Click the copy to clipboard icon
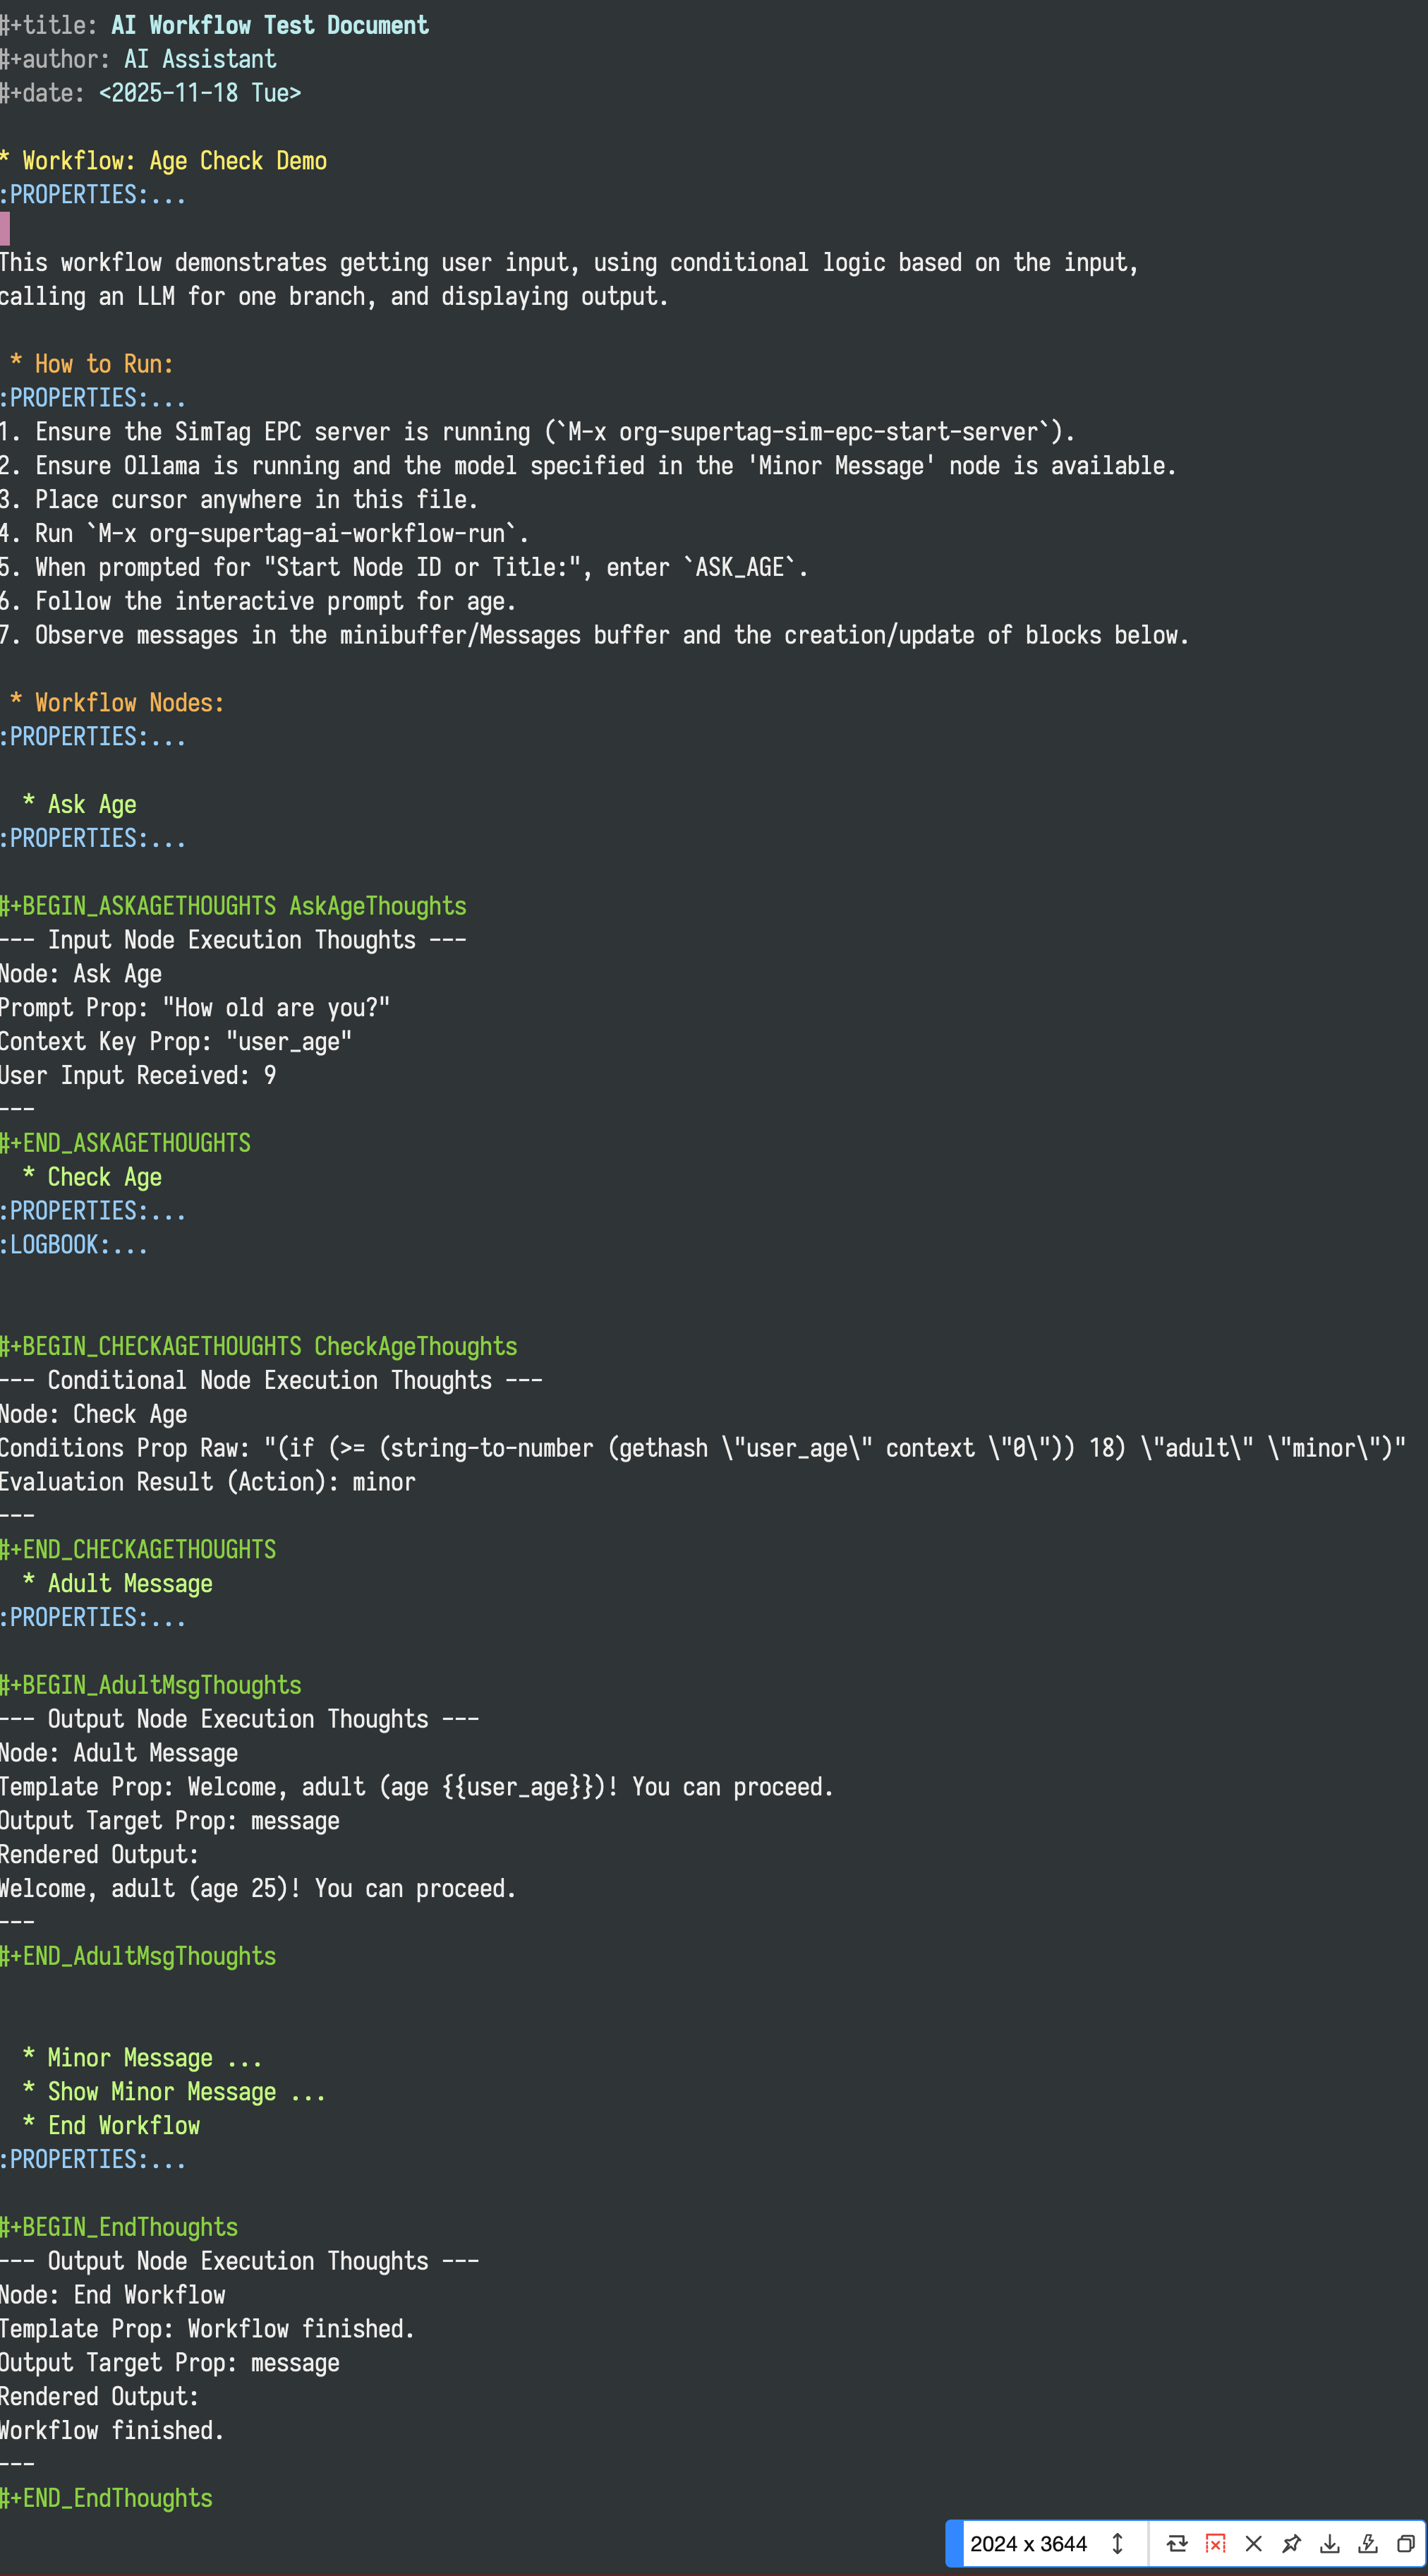This screenshot has height=2576, width=1428. (x=1405, y=2543)
